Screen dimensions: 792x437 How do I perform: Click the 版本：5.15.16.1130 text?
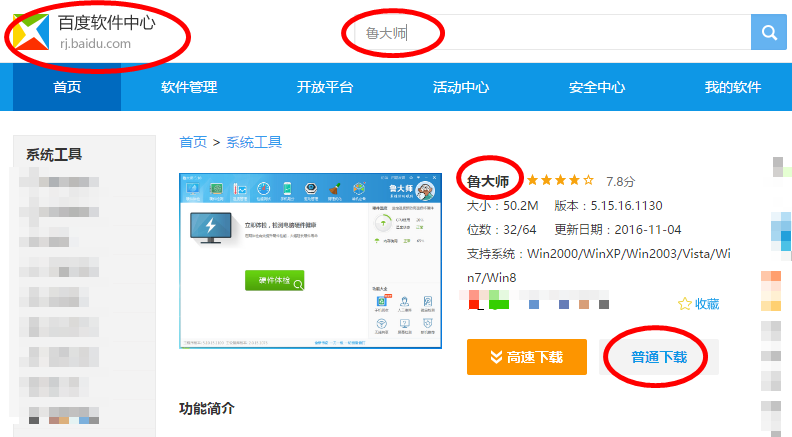pyautogui.click(x=608, y=206)
